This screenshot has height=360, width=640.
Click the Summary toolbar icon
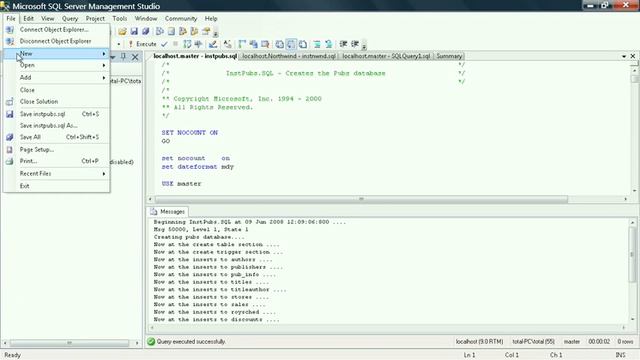tap(171, 31)
